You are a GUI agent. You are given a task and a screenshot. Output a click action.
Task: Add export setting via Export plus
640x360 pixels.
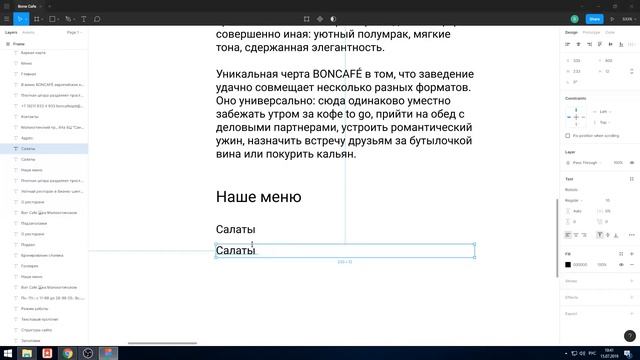pos(632,313)
